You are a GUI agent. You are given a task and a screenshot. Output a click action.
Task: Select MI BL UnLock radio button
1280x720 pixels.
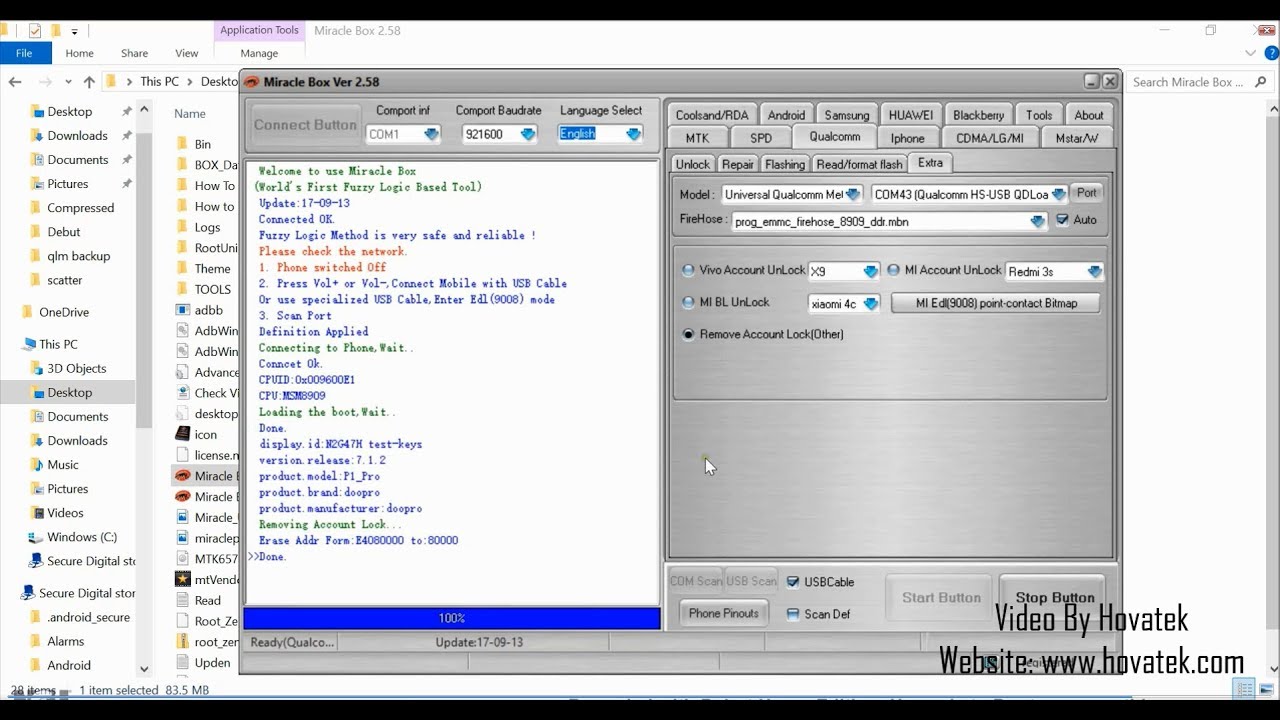coord(688,302)
